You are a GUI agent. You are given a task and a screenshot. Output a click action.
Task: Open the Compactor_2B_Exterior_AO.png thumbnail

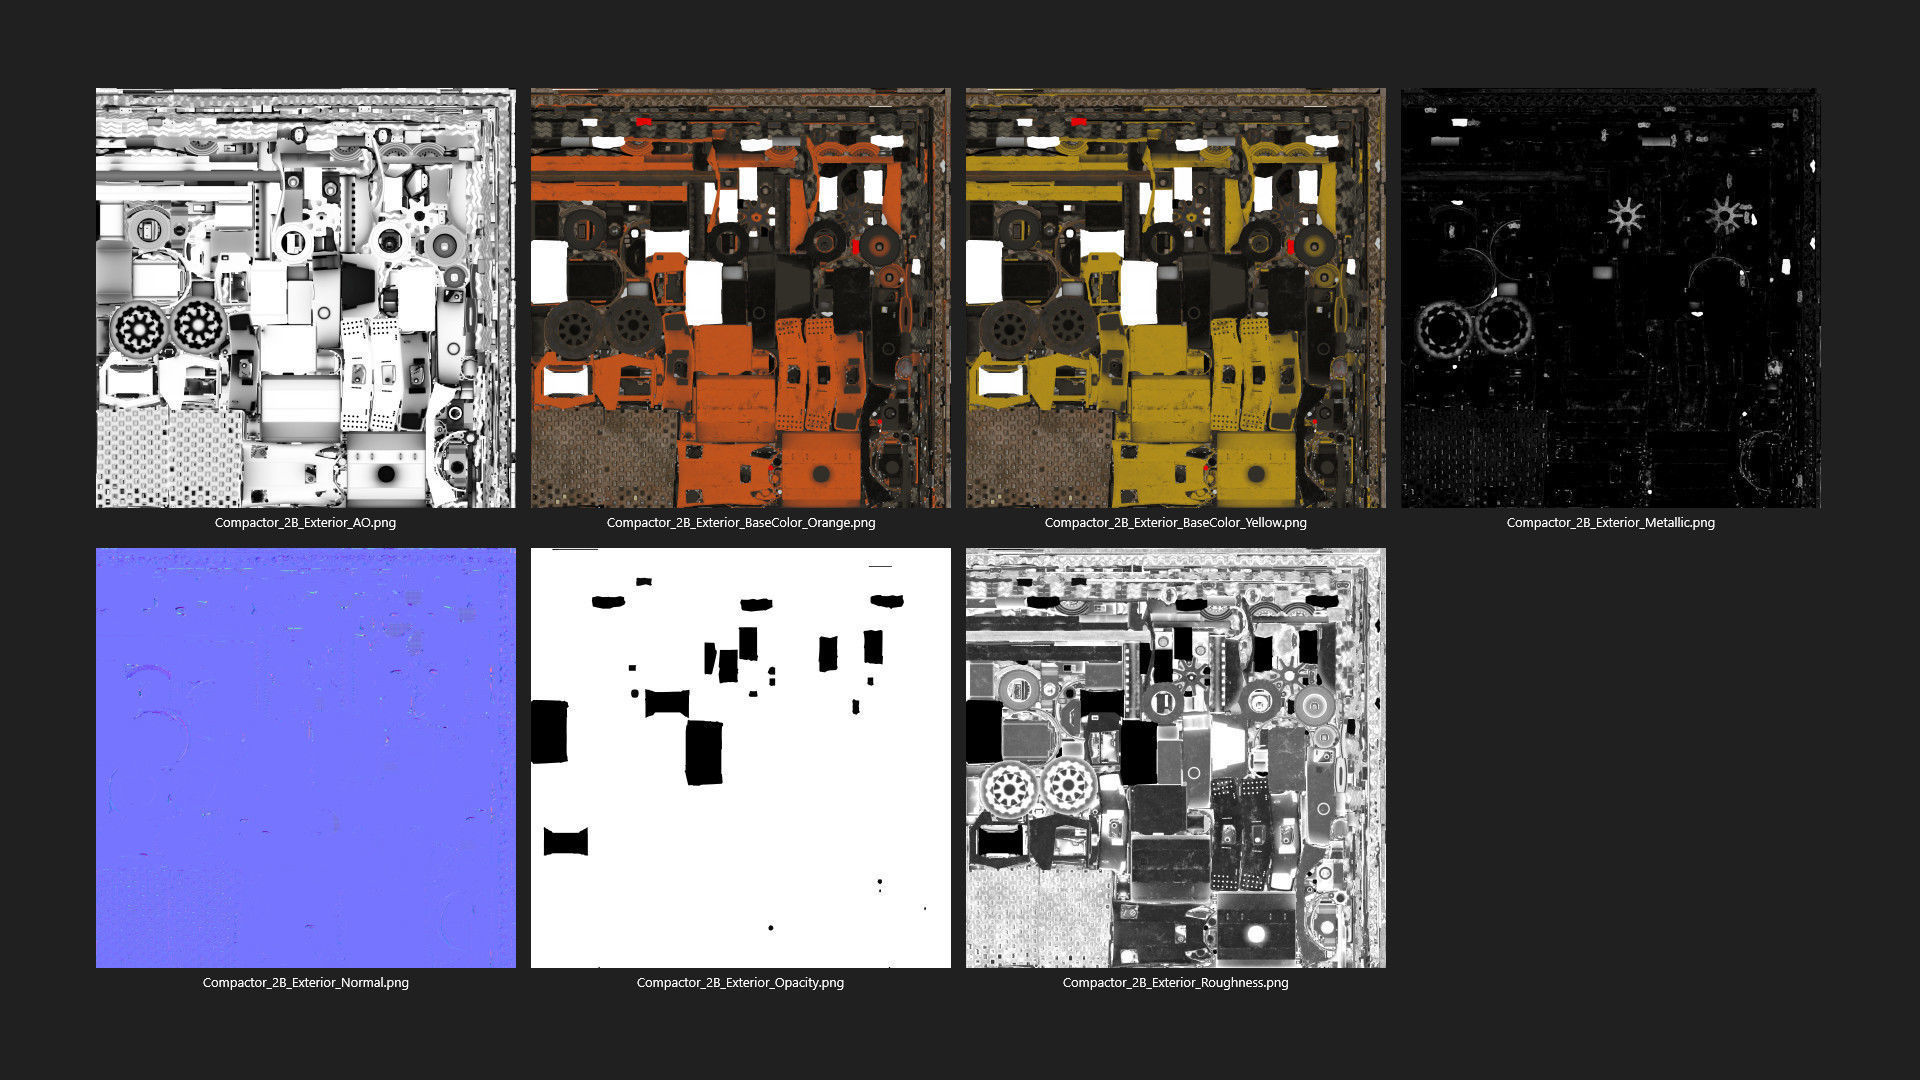click(x=305, y=297)
